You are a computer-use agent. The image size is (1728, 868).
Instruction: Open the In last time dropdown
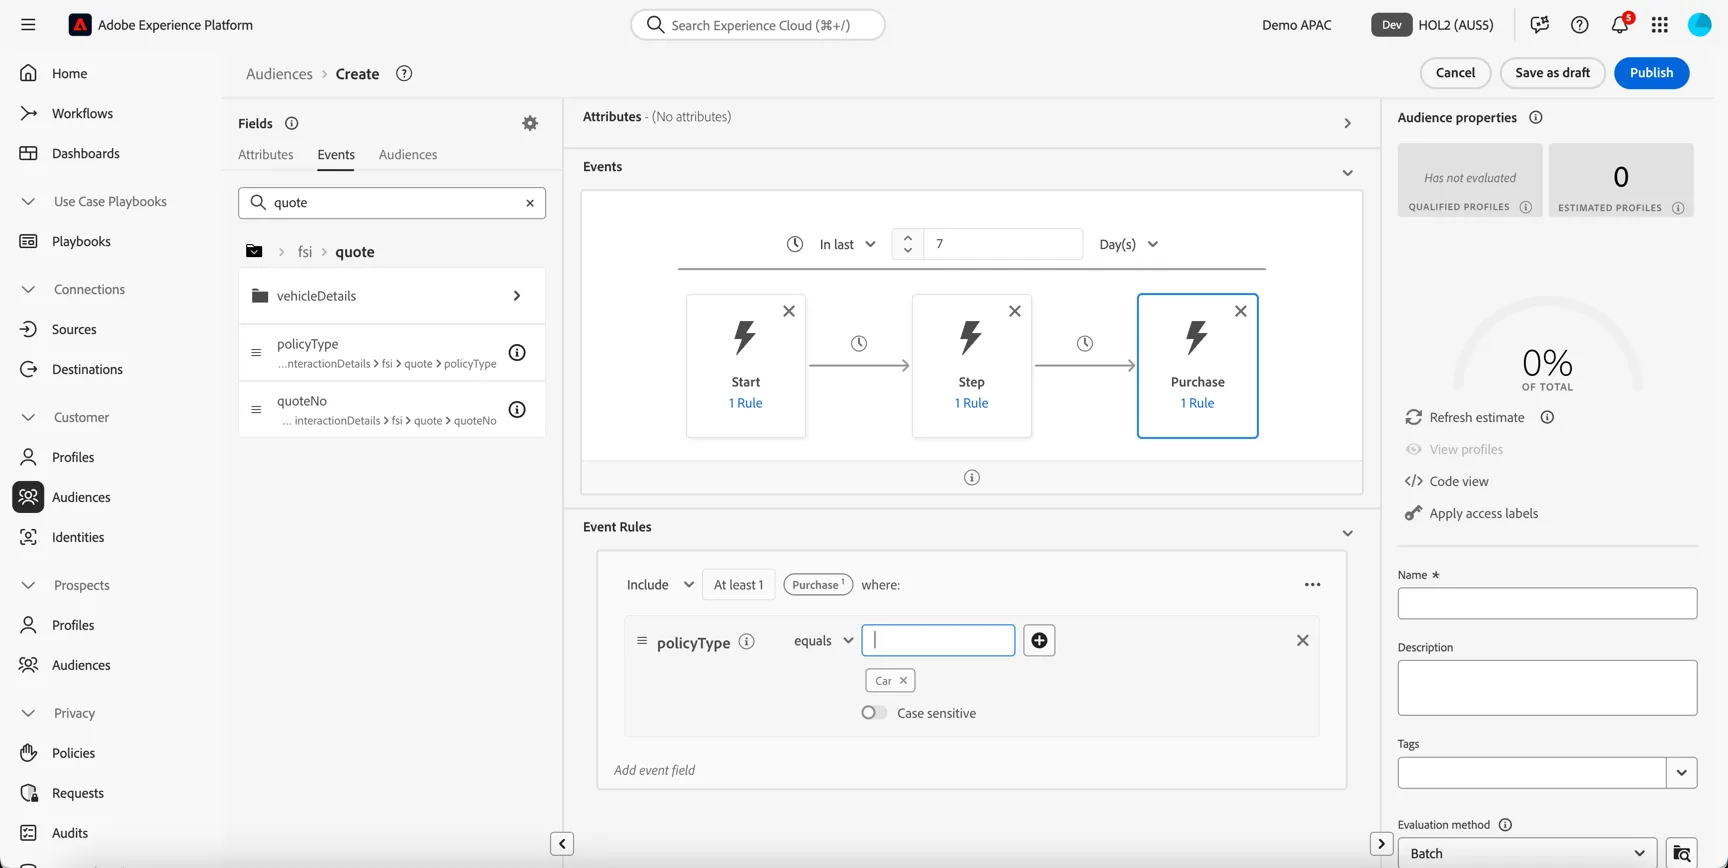(x=848, y=244)
